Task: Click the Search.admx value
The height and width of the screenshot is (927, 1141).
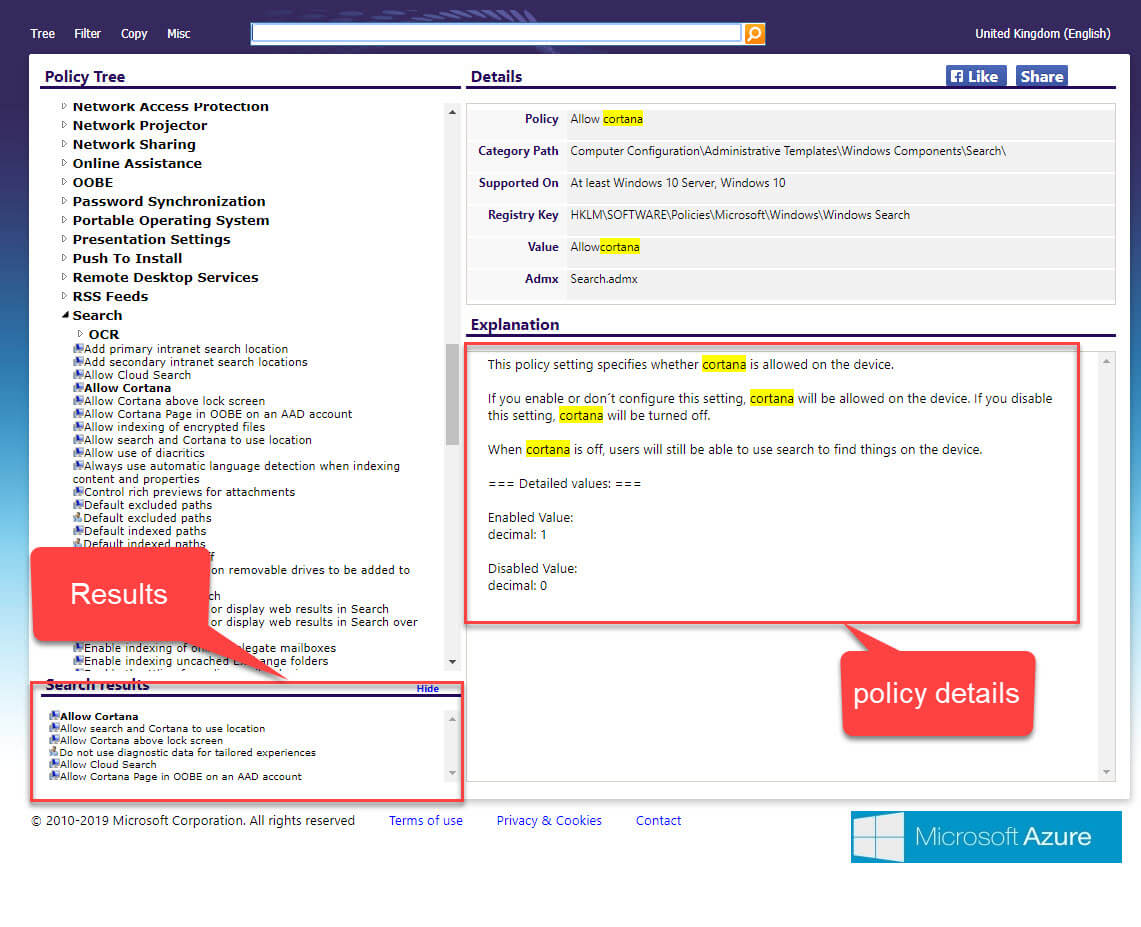Action: point(604,279)
